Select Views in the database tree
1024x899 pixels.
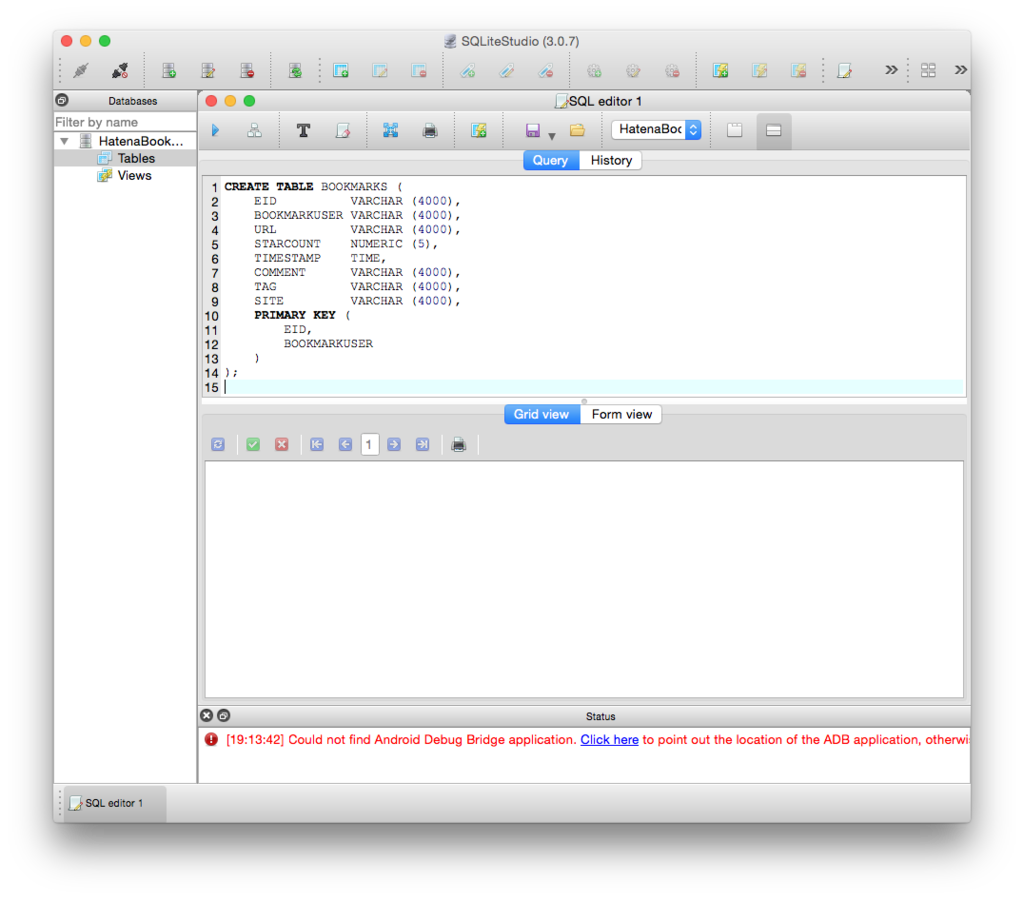(134, 176)
